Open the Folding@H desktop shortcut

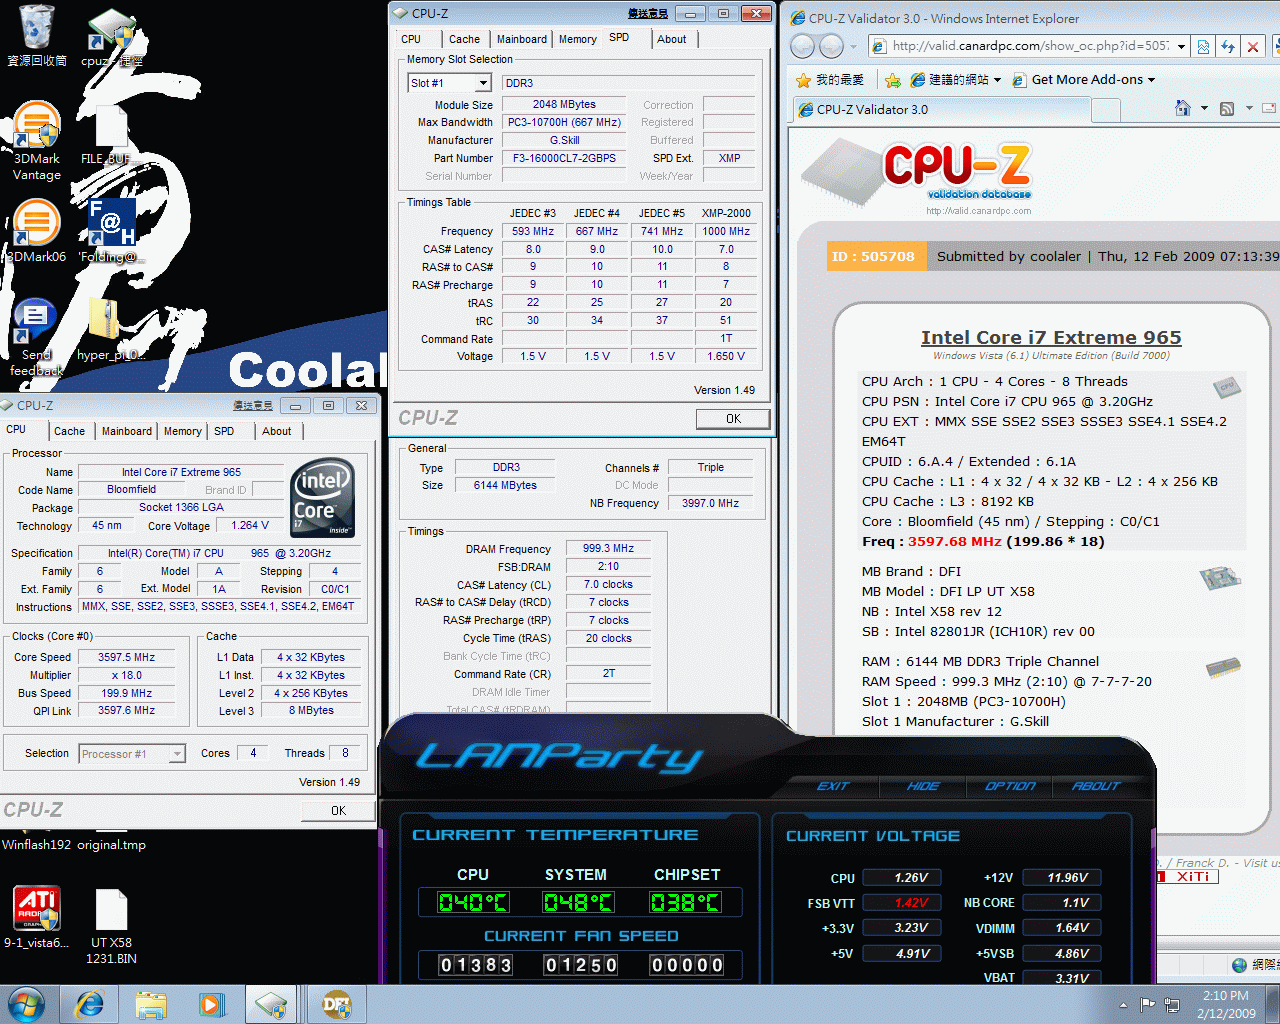[x=110, y=230]
